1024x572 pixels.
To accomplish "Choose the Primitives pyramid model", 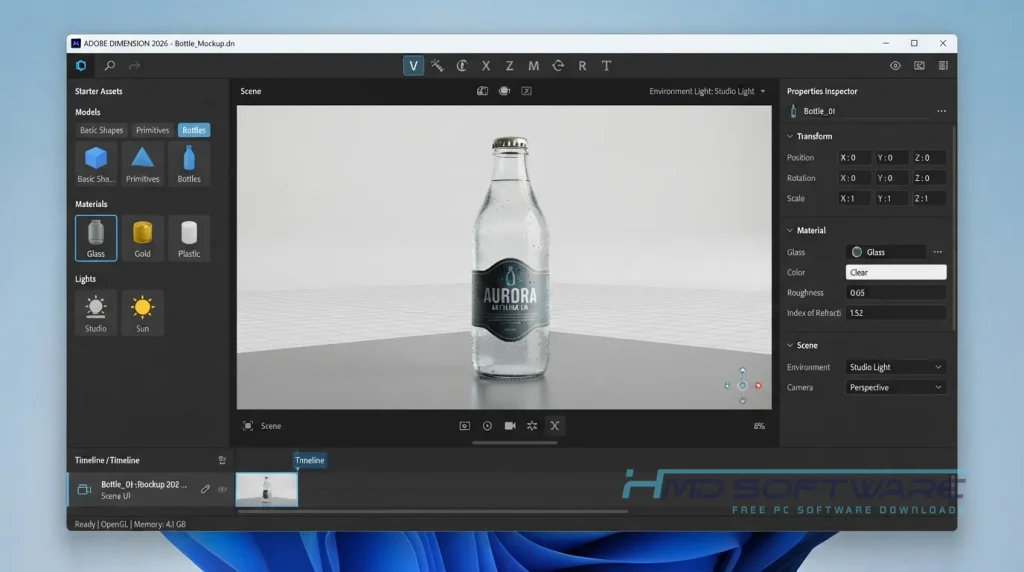I will point(142,164).
